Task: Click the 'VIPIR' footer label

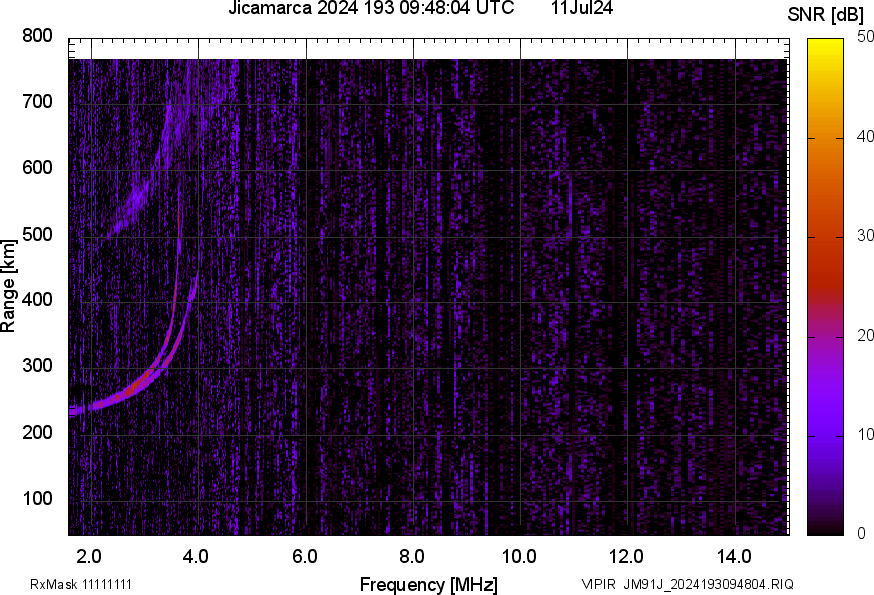Action: (599, 584)
